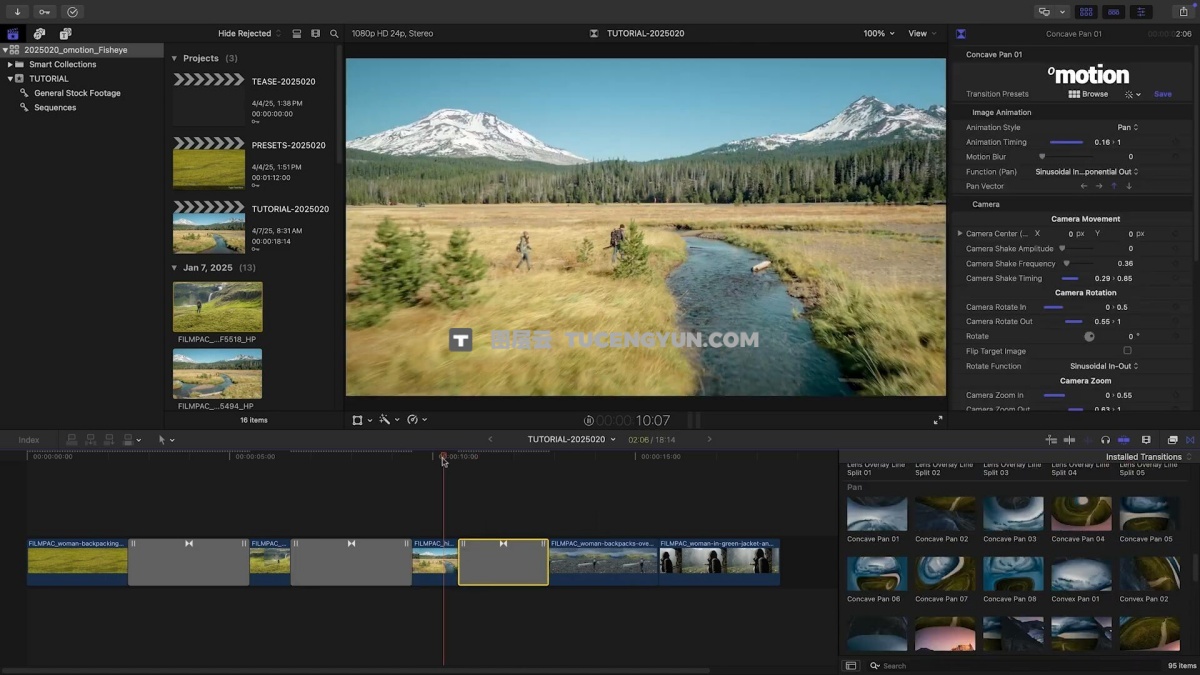Open the enhancements magic wand menu
The width and height of the screenshot is (1200, 675).
pyautogui.click(x=389, y=420)
